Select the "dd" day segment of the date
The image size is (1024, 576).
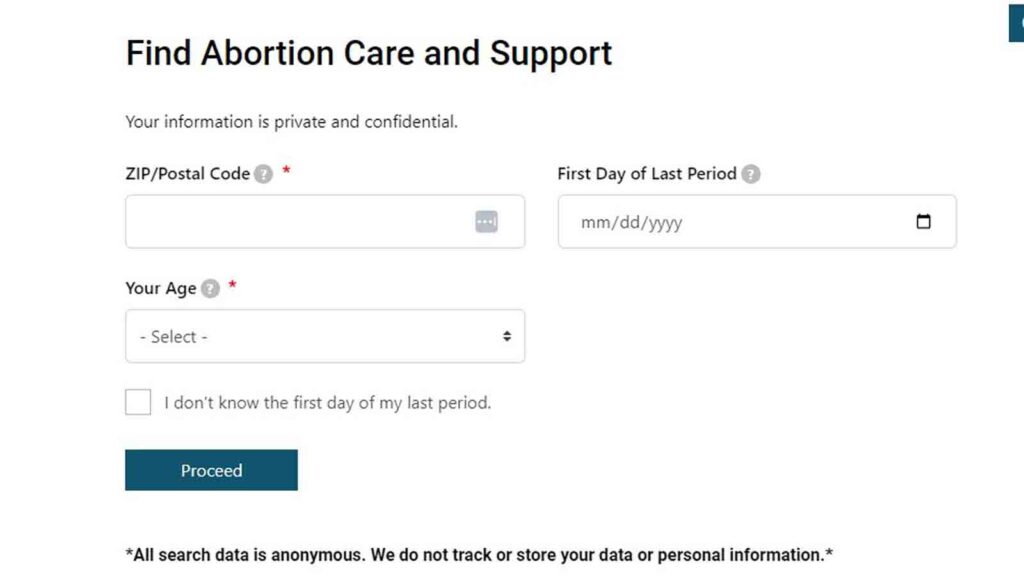pos(629,223)
